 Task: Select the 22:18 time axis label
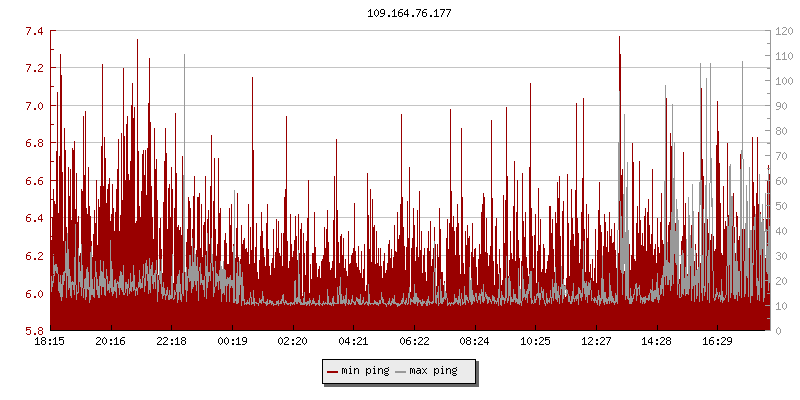coord(171,342)
